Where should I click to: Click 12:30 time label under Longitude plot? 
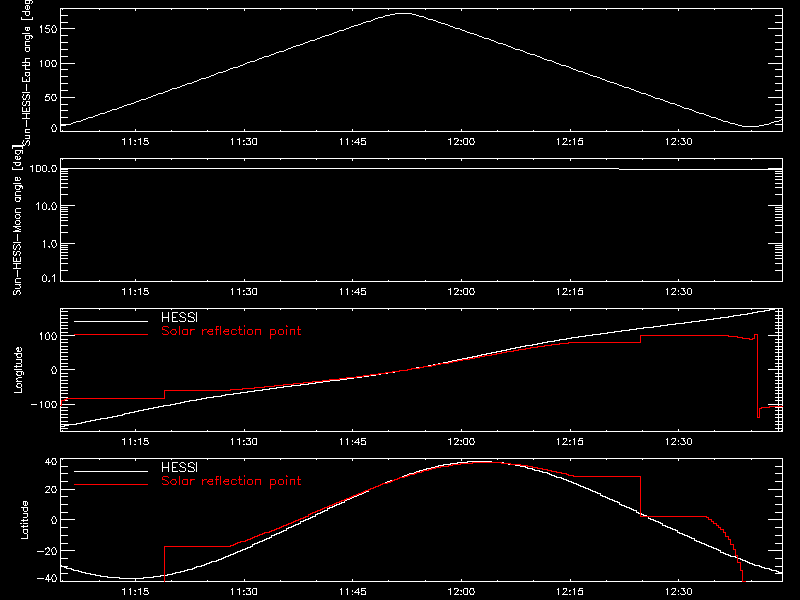(x=679, y=441)
